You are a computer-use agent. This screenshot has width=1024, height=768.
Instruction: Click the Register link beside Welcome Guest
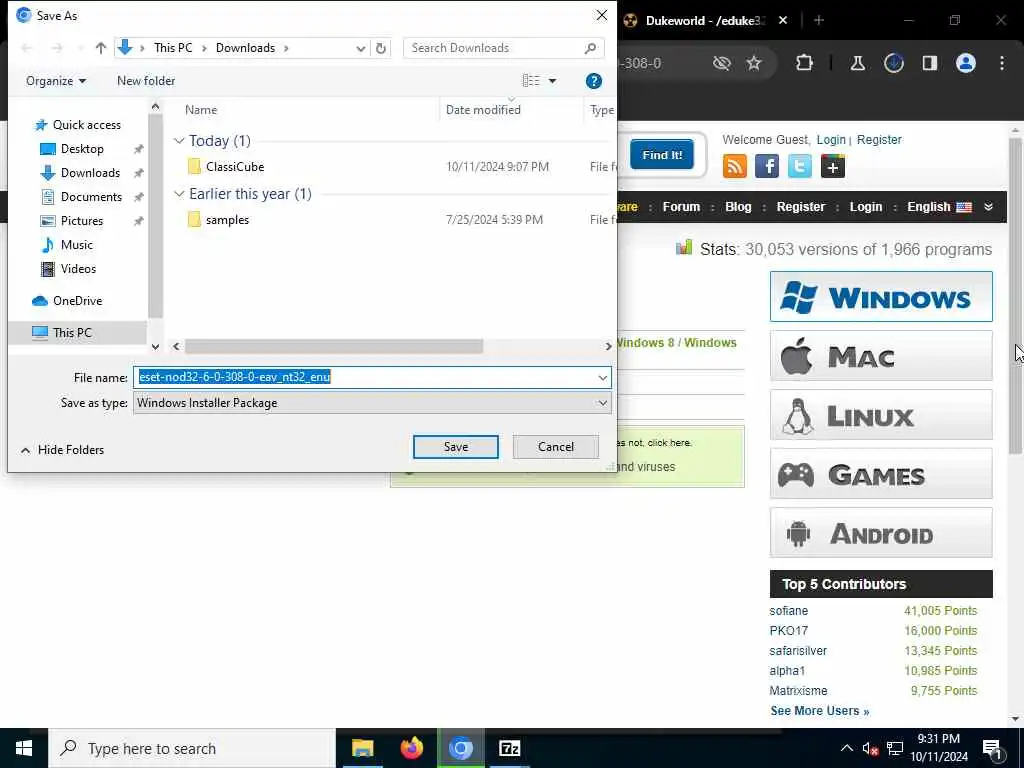click(879, 140)
